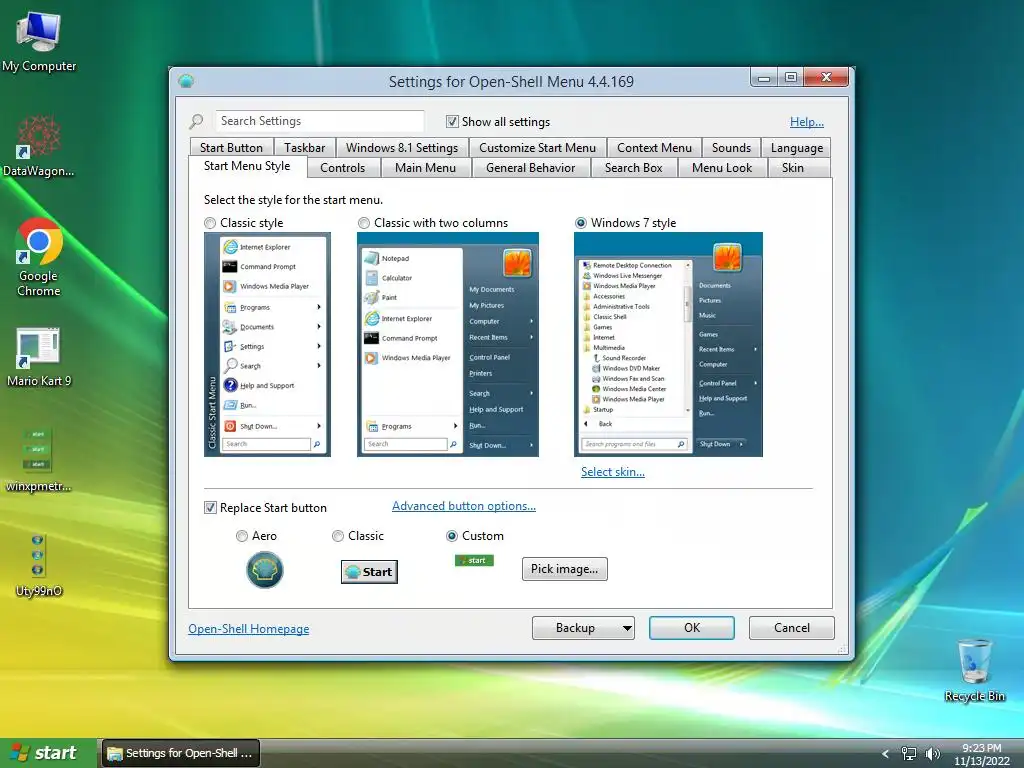
Task: Click the volume speaker tray icon
Action: point(933,754)
